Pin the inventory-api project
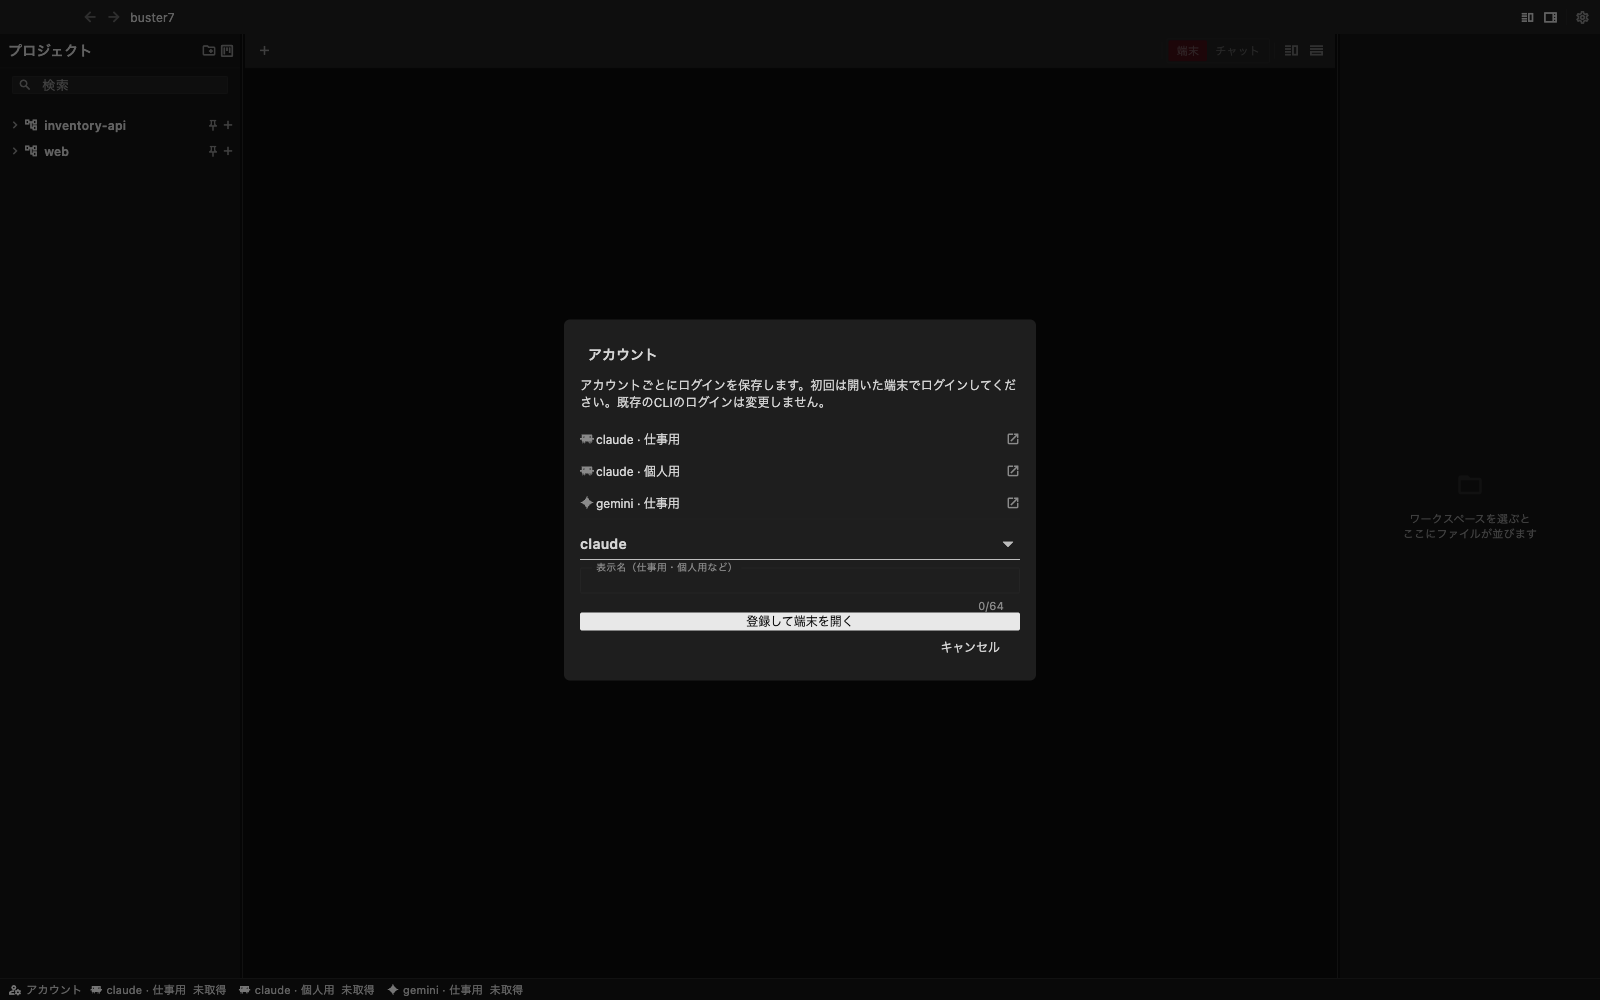 (x=212, y=125)
